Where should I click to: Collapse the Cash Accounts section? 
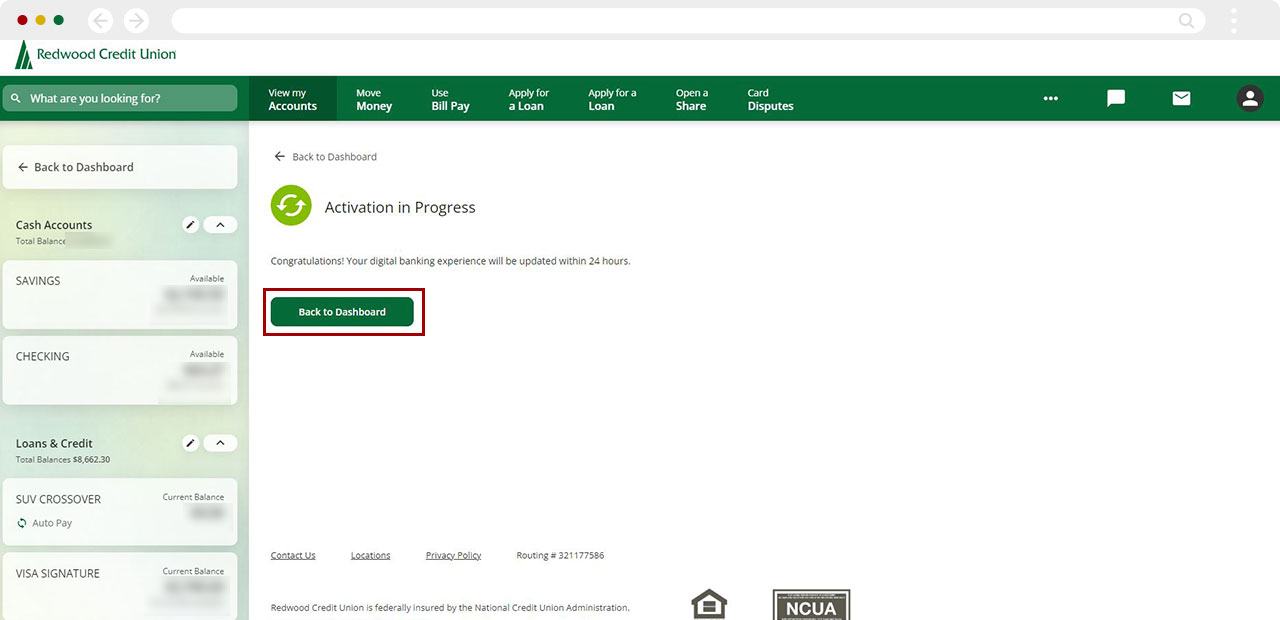pyautogui.click(x=220, y=225)
